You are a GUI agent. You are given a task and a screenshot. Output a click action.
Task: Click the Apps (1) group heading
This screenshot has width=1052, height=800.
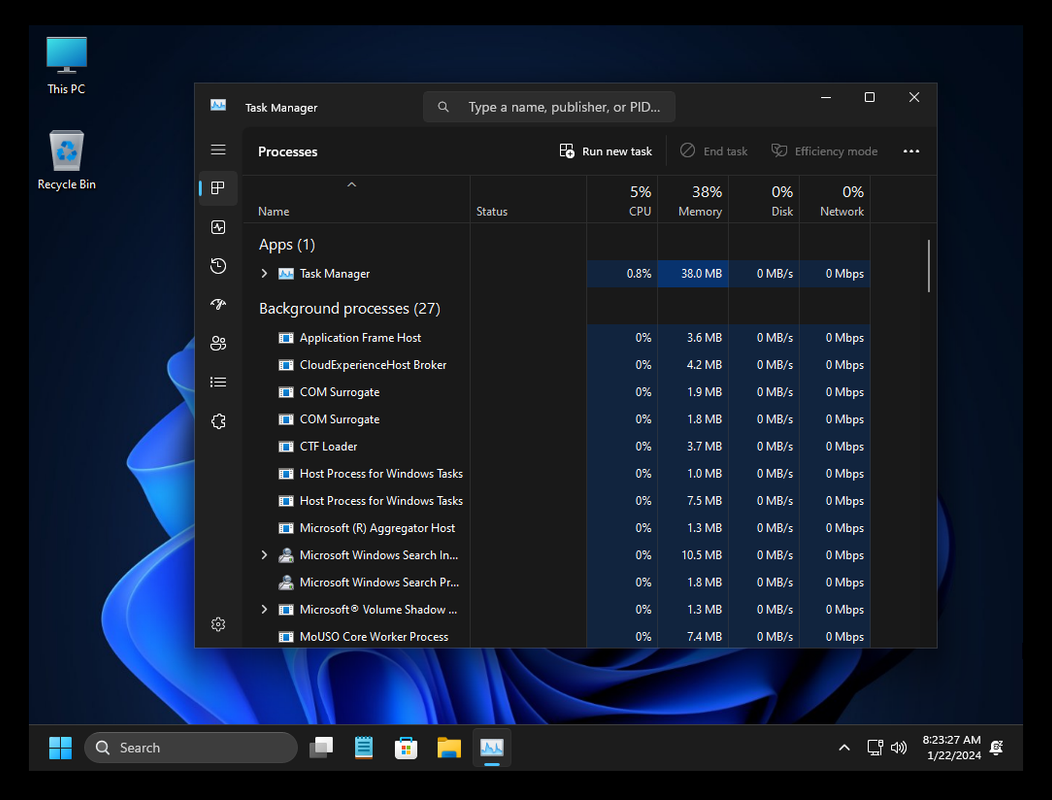click(287, 244)
